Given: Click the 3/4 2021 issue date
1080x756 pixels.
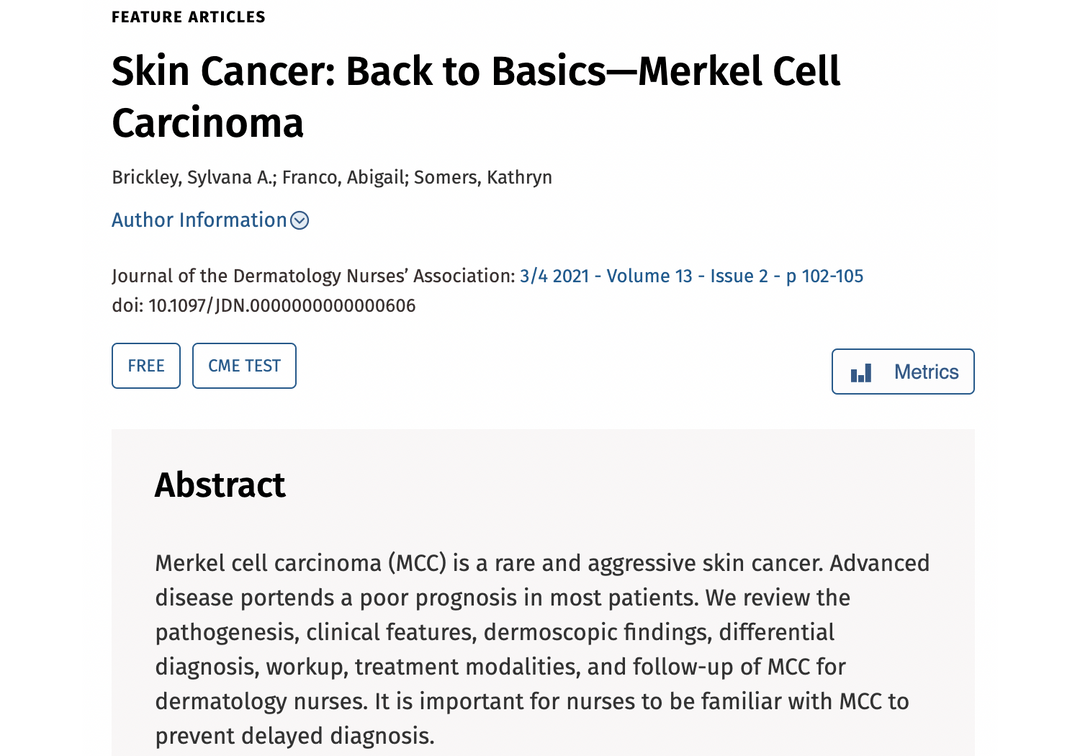Looking at the screenshot, I should (554, 276).
